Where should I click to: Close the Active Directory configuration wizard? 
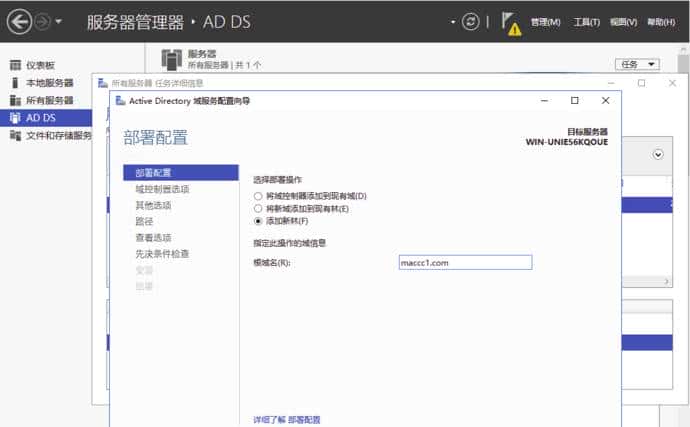[606, 101]
